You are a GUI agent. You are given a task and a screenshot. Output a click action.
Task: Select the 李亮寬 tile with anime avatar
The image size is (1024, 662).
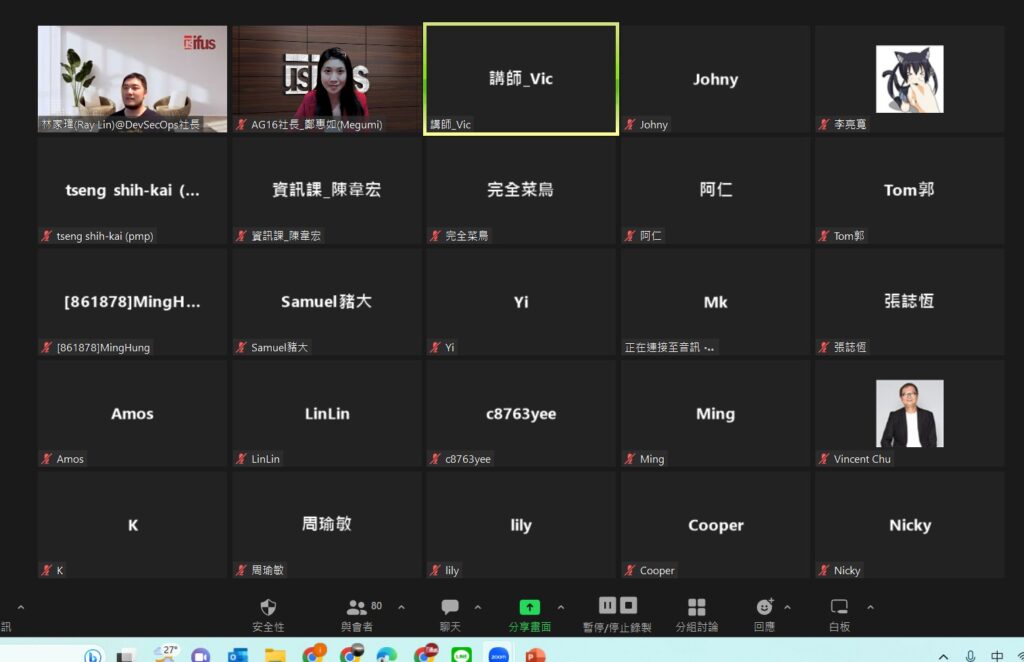click(909, 79)
